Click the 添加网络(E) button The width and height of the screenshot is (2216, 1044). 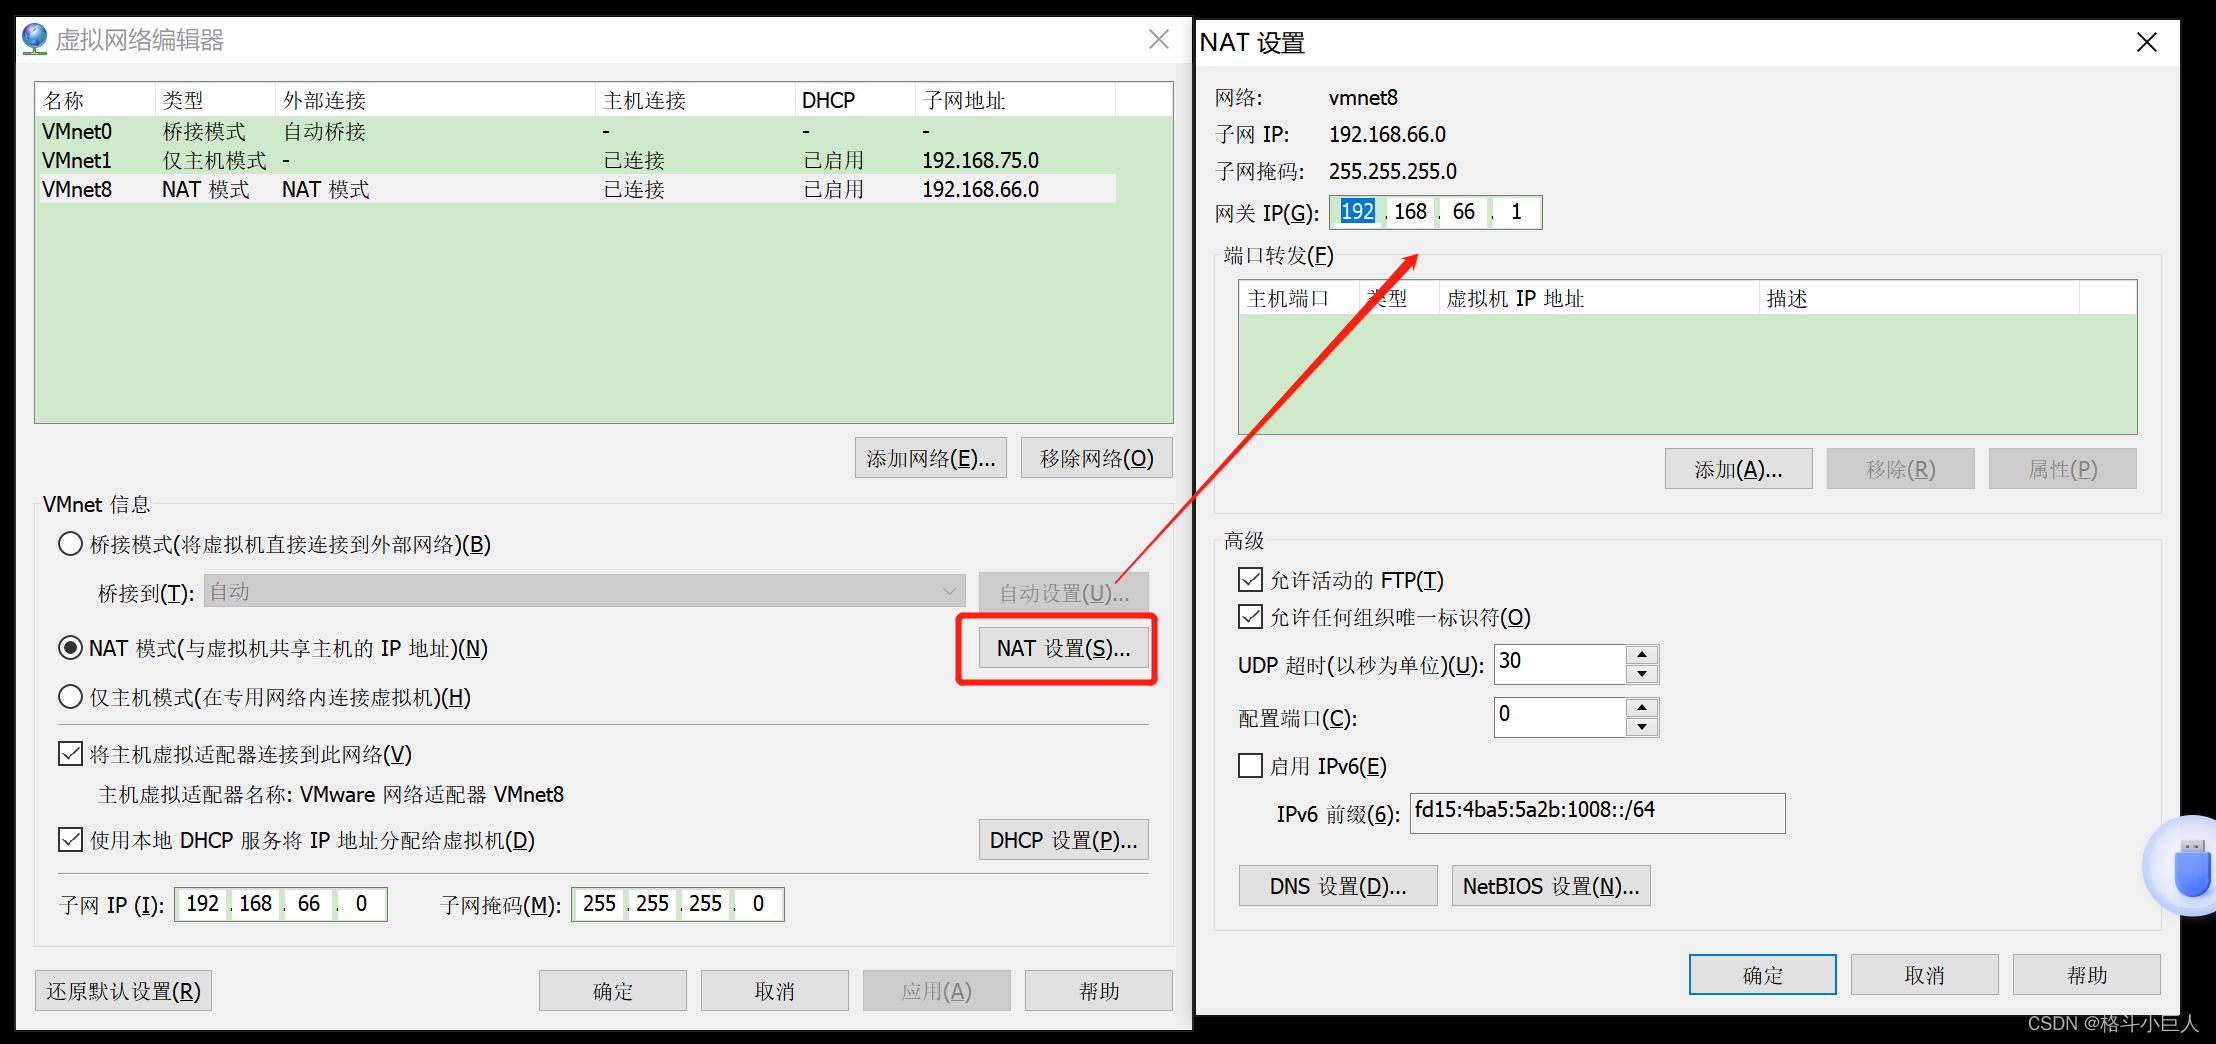click(929, 457)
